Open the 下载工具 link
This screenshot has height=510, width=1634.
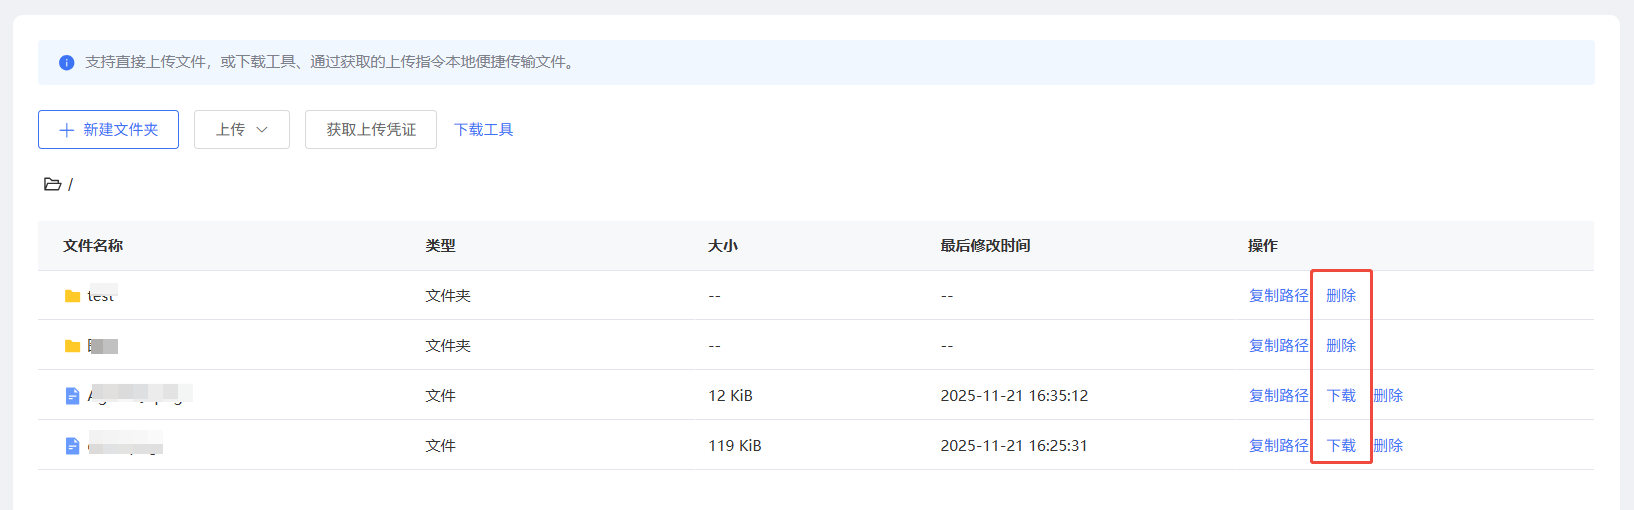tap(484, 130)
